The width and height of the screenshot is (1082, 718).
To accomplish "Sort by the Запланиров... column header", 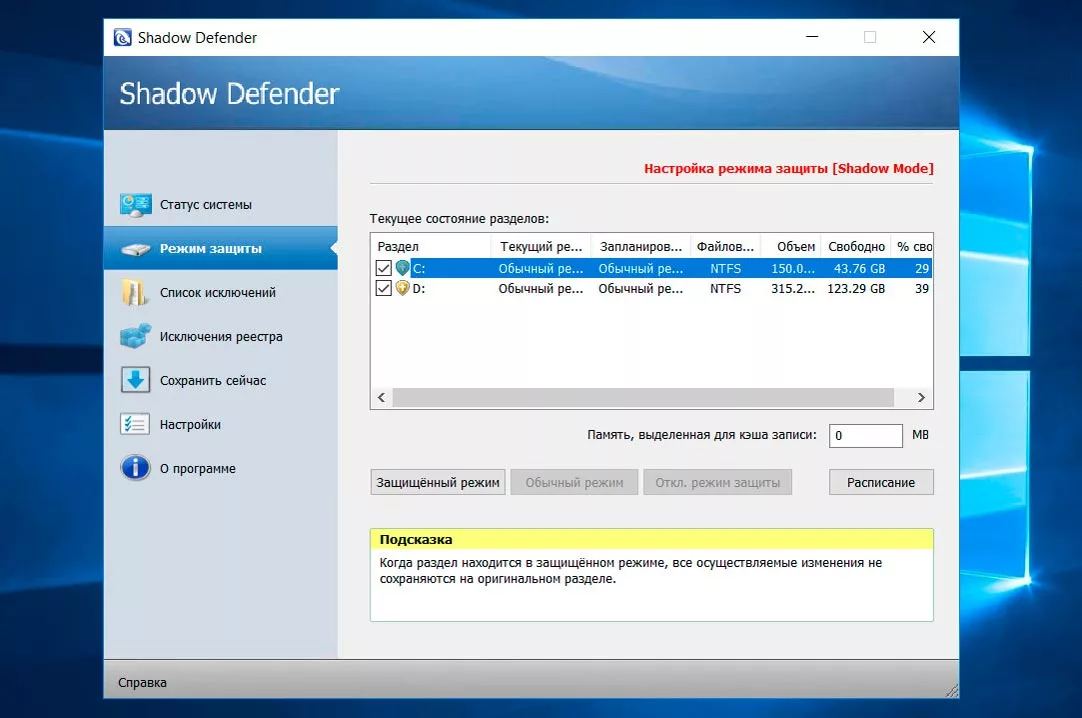I will pos(640,246).
